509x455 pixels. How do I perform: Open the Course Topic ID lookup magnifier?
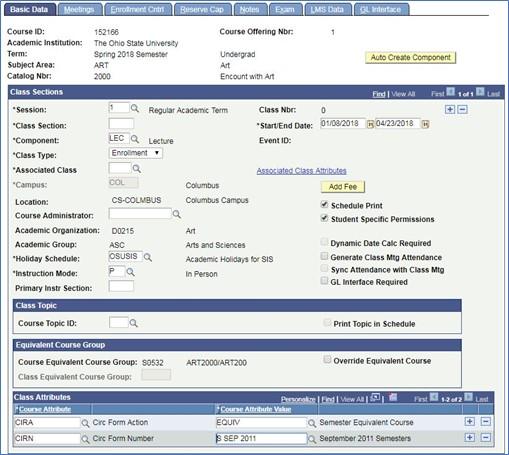[133, 323]
